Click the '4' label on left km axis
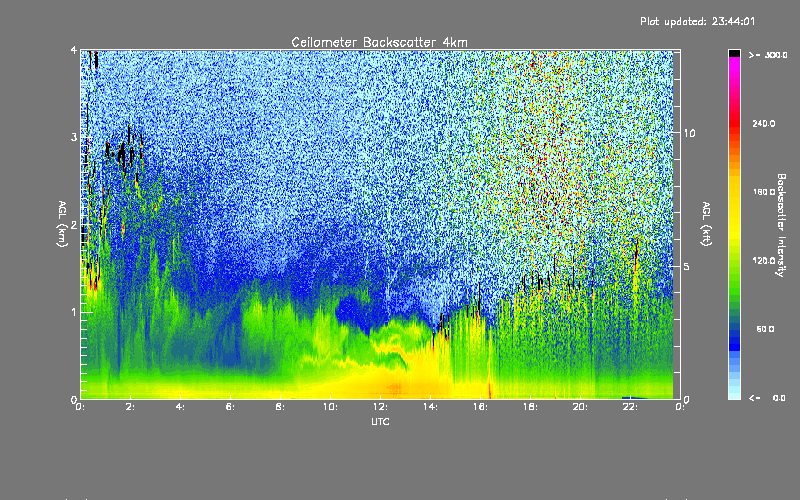 point(74,50)
